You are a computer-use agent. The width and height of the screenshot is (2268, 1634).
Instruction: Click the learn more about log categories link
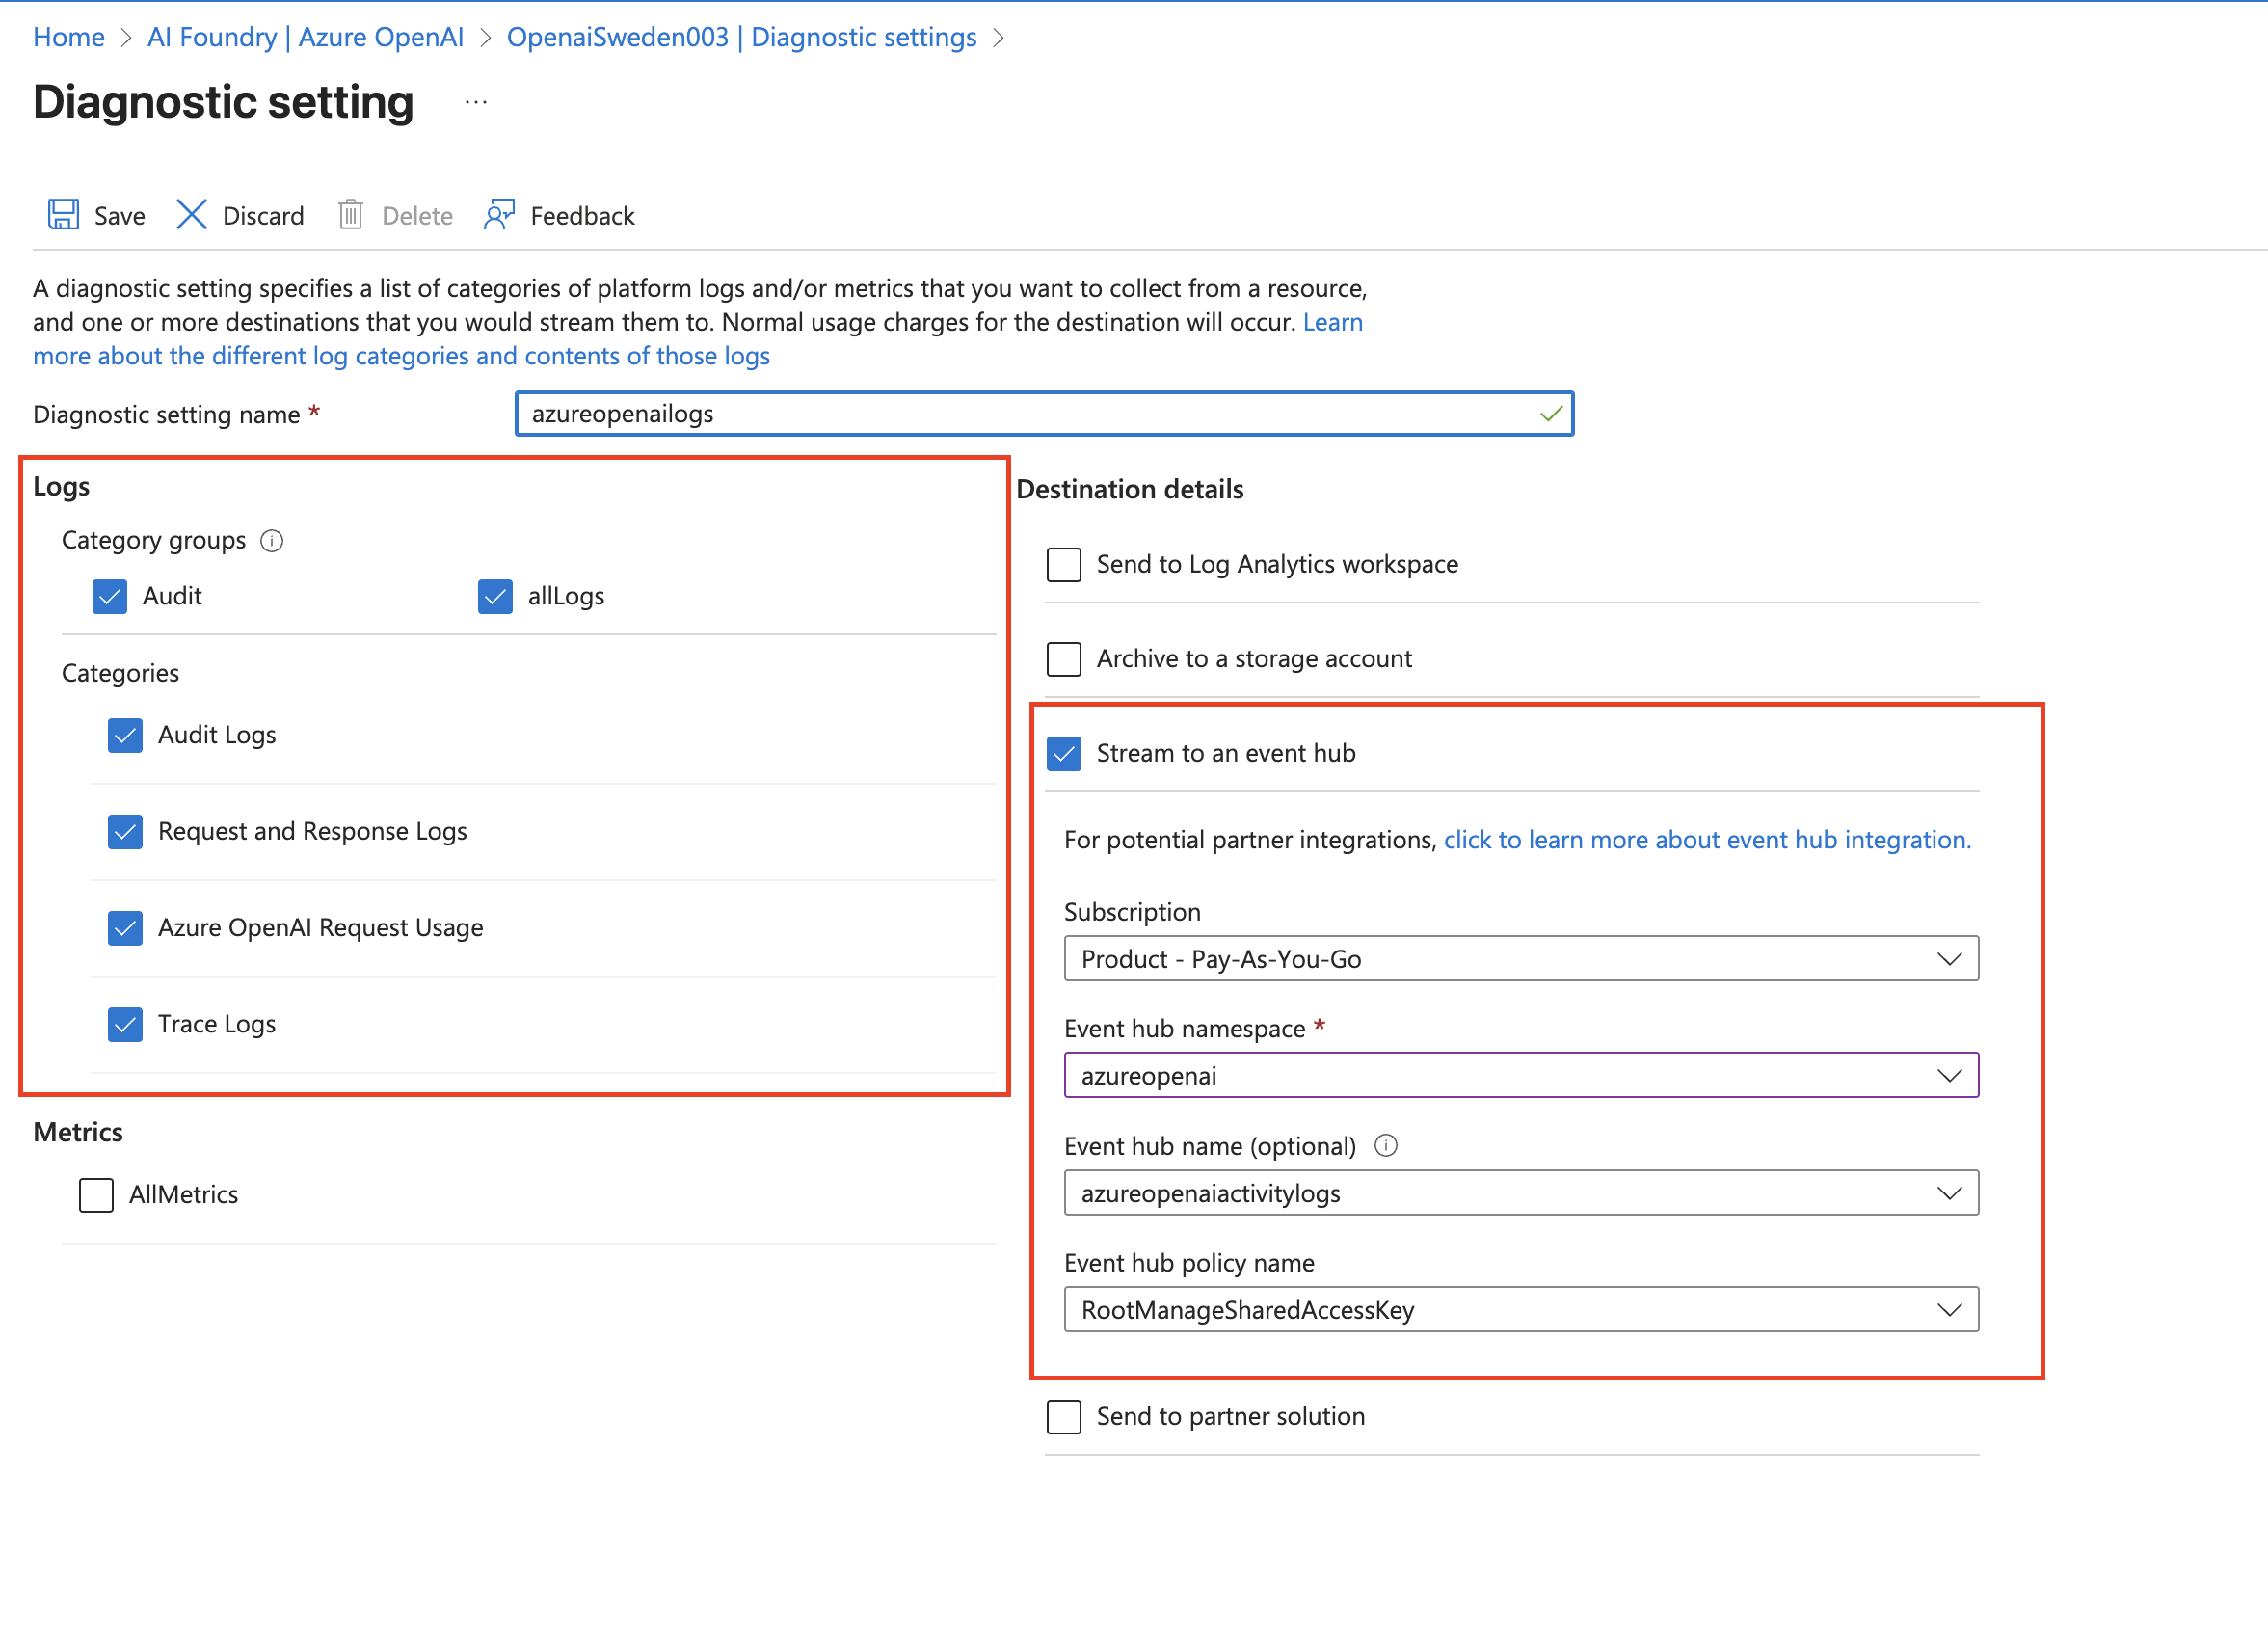click(x=400, y=355)
